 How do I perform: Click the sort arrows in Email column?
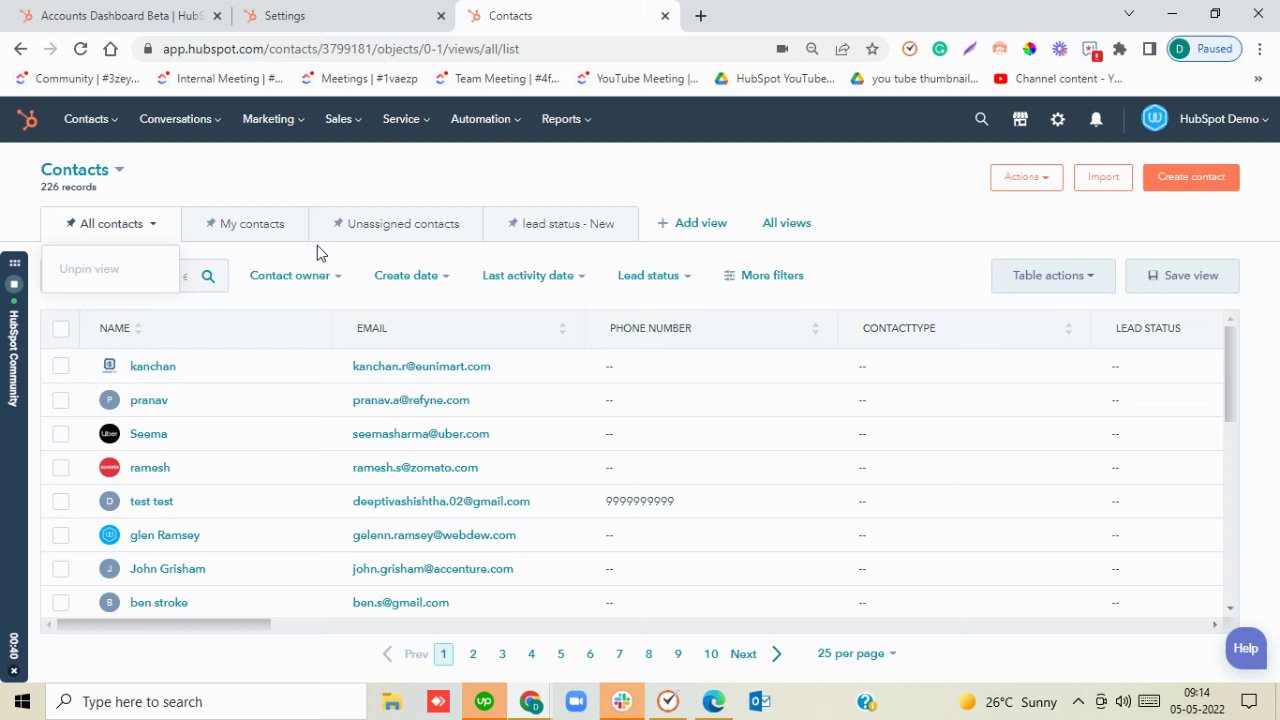562,328
